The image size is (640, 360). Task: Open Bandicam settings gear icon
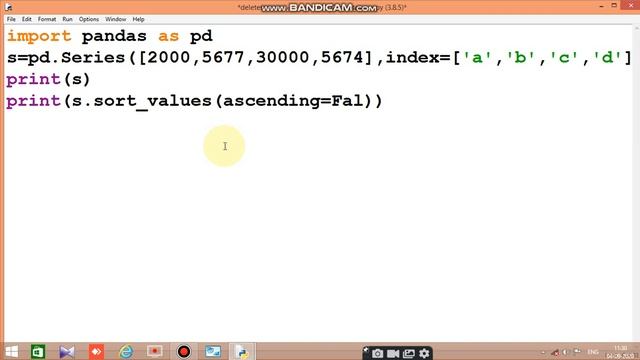point(424,353)
